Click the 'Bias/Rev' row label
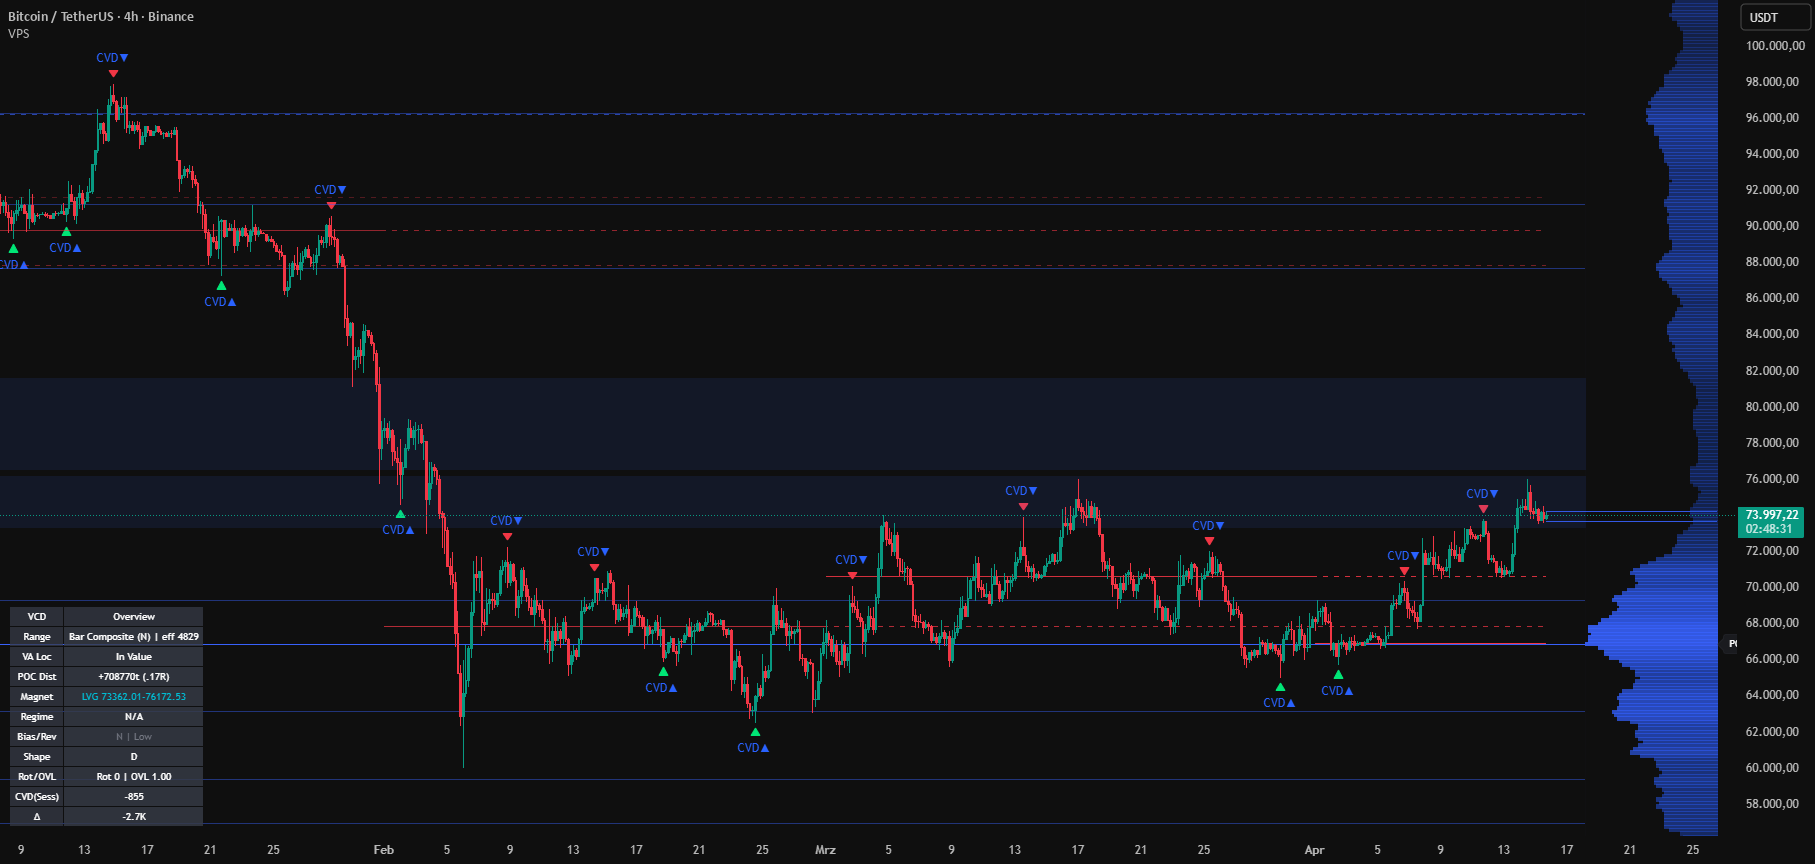The width and height of the screenshot is (1815, 864). [37, 737]
